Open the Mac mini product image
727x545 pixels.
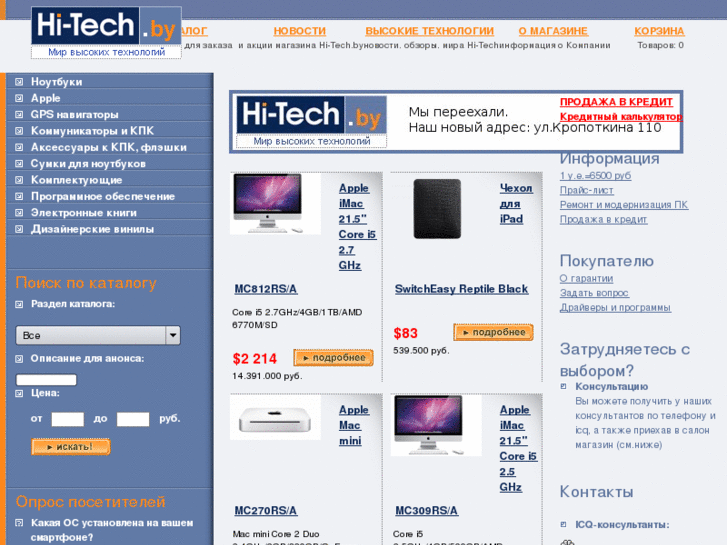[275, 417]
